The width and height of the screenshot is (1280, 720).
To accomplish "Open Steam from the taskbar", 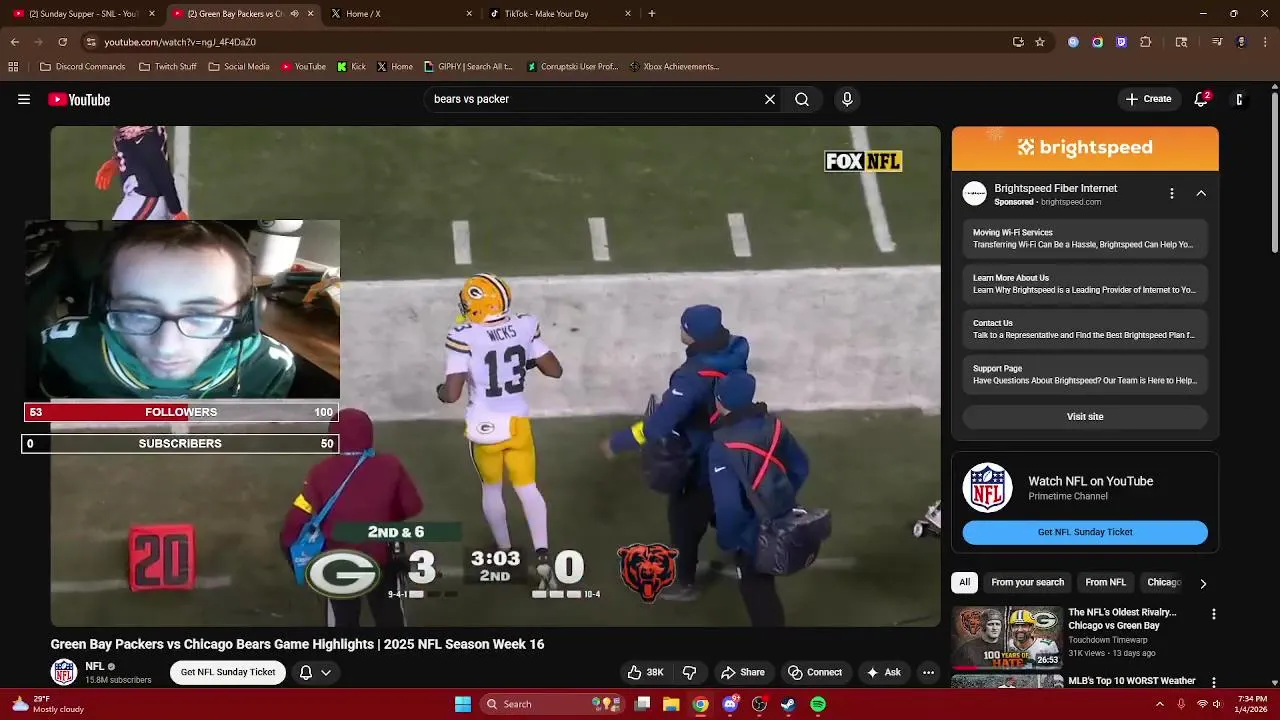I will click(x=789, y=704).
